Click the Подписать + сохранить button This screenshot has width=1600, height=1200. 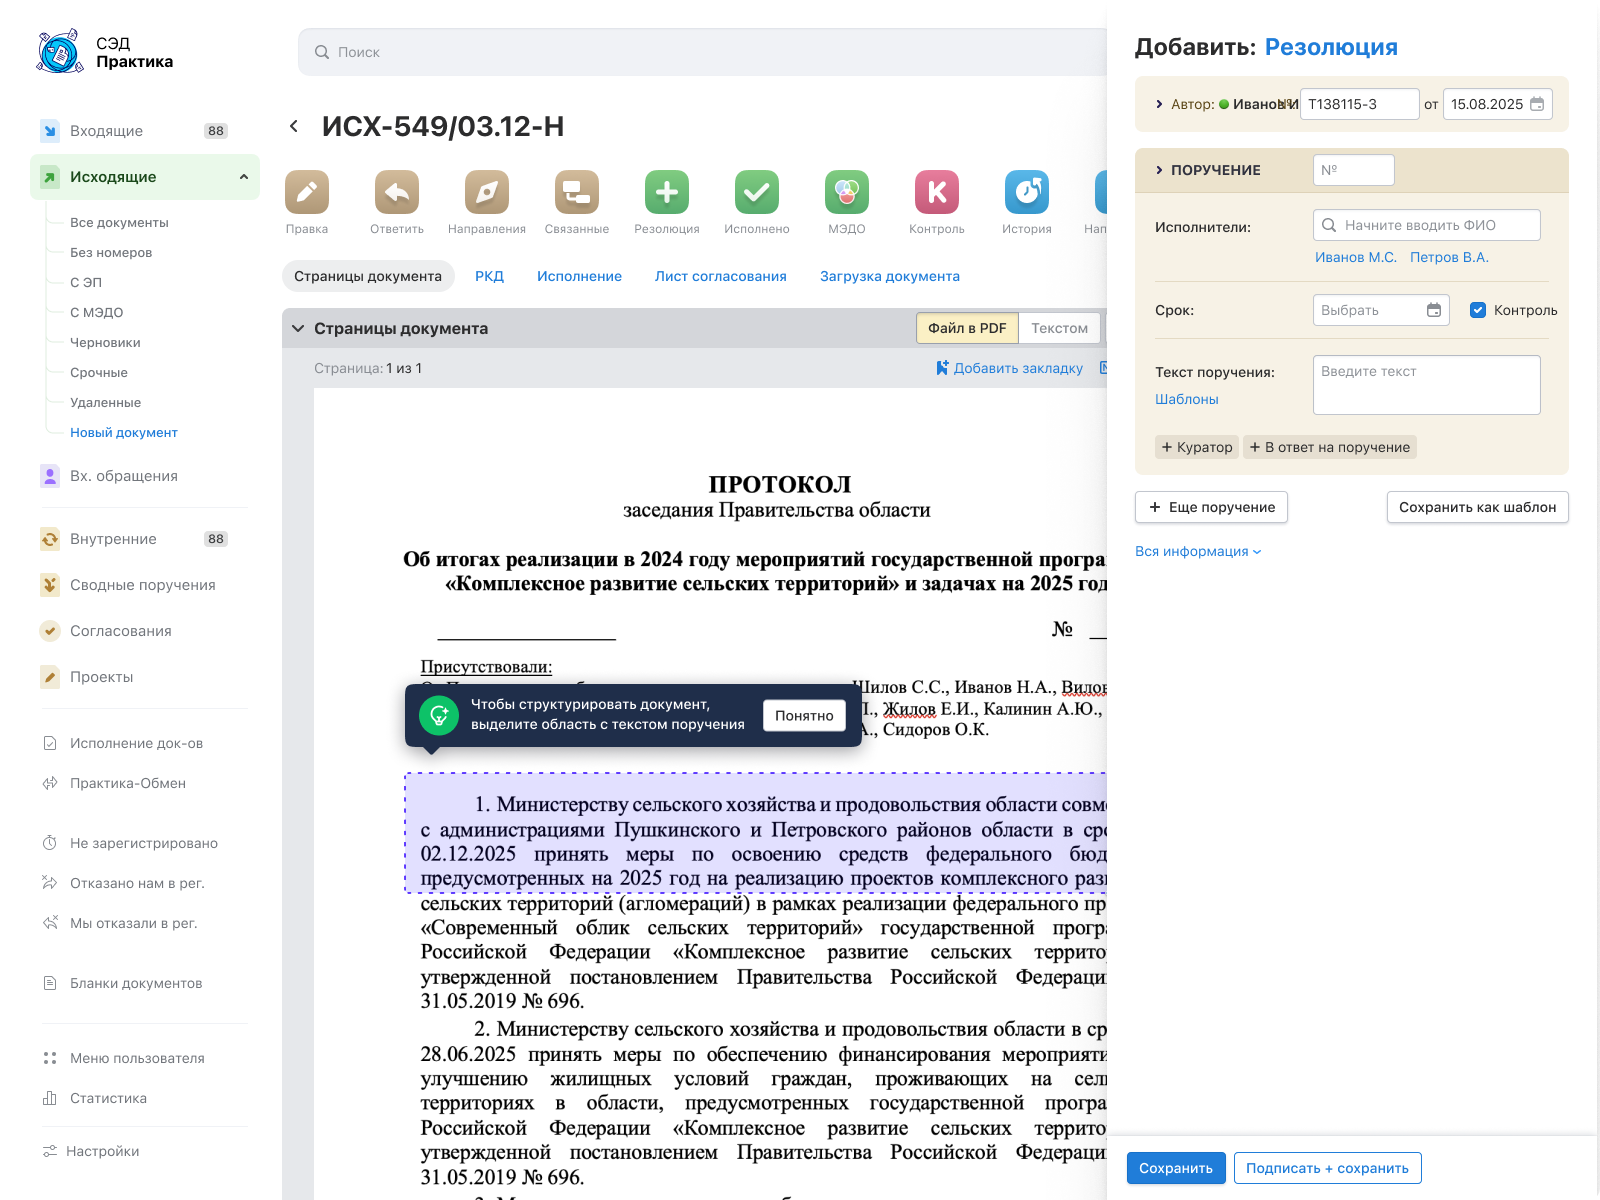pyautogui.click(x=1327, y=1168)
